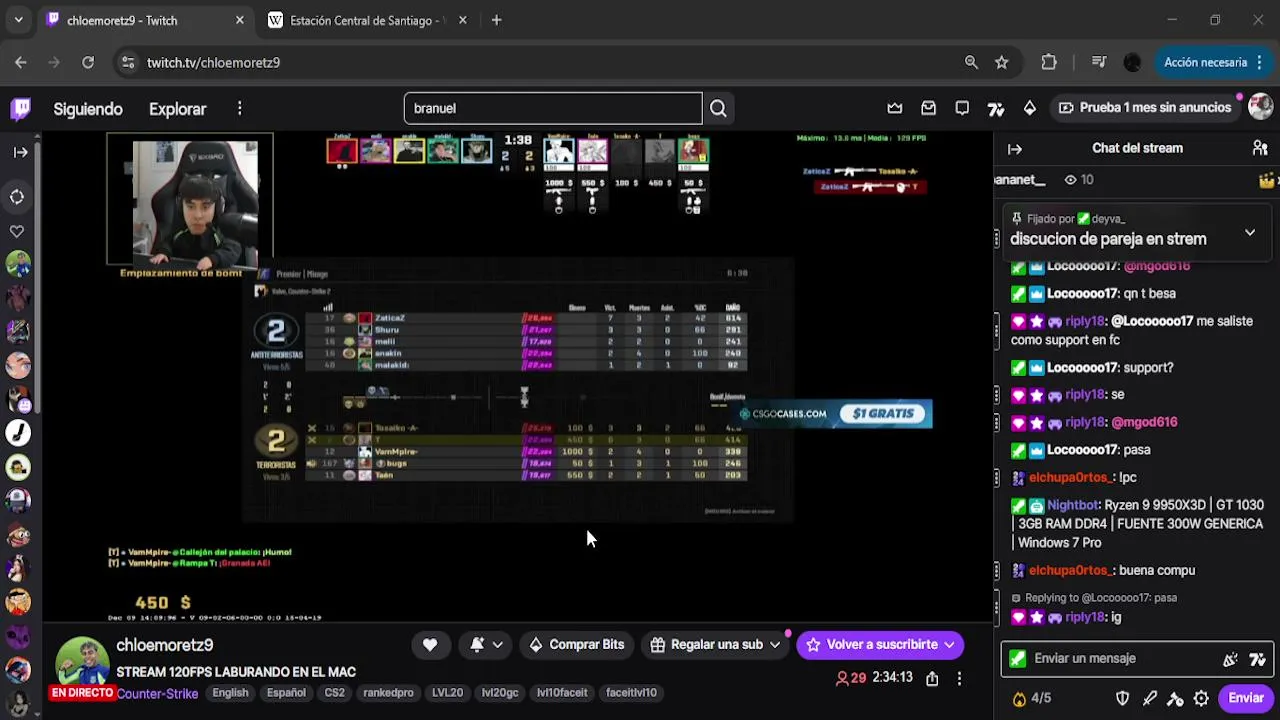Click the Nightbot username in chat
This screenshot has height=720, width=1280.
click(1073, 506)
